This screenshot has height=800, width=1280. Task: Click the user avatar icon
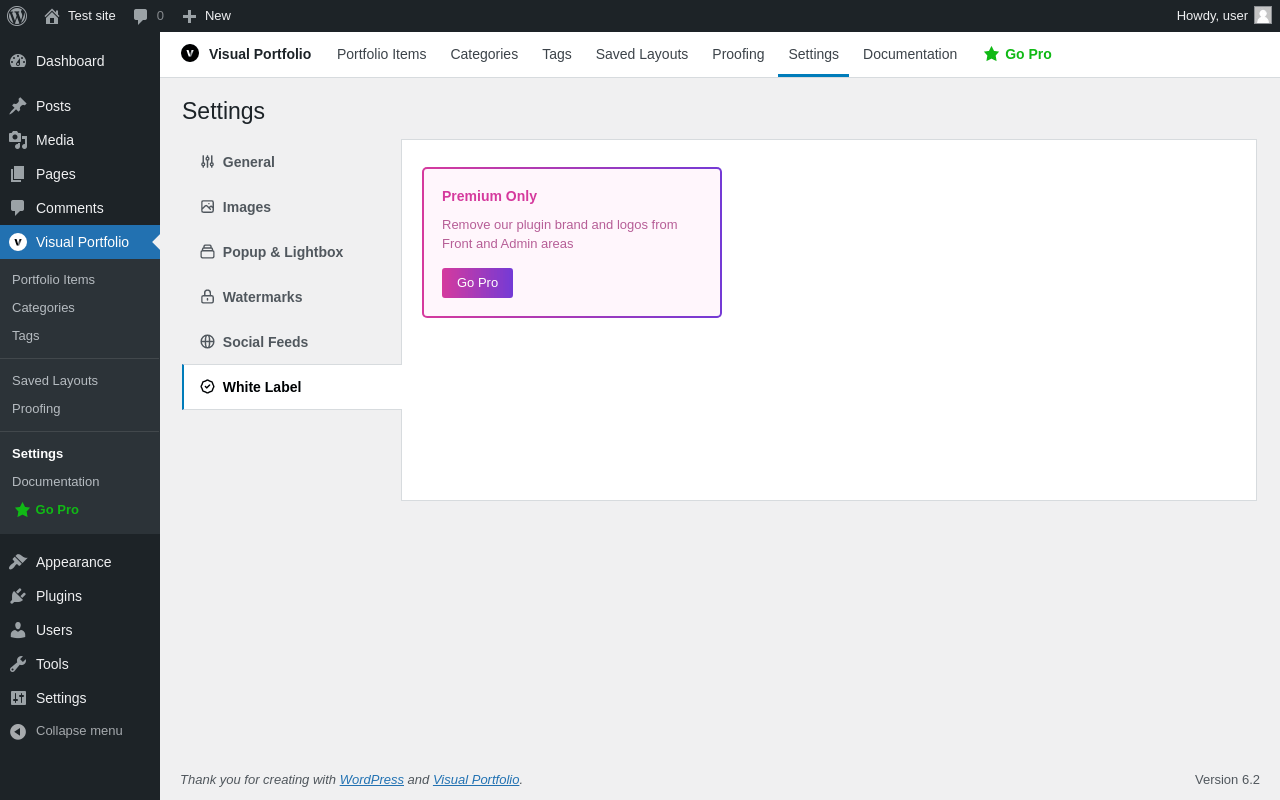pos(1263,15)
